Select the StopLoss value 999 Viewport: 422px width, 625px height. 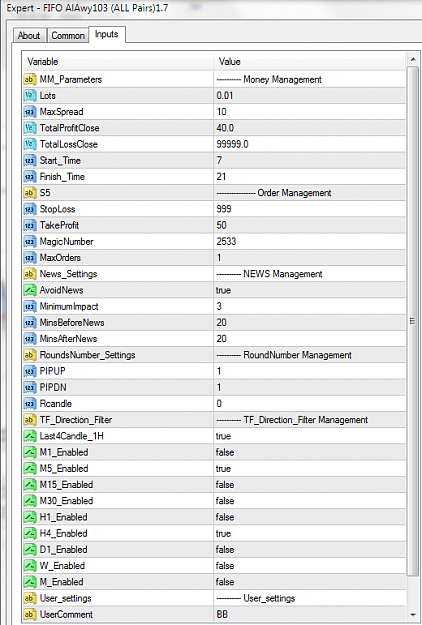tap(224, 209)
